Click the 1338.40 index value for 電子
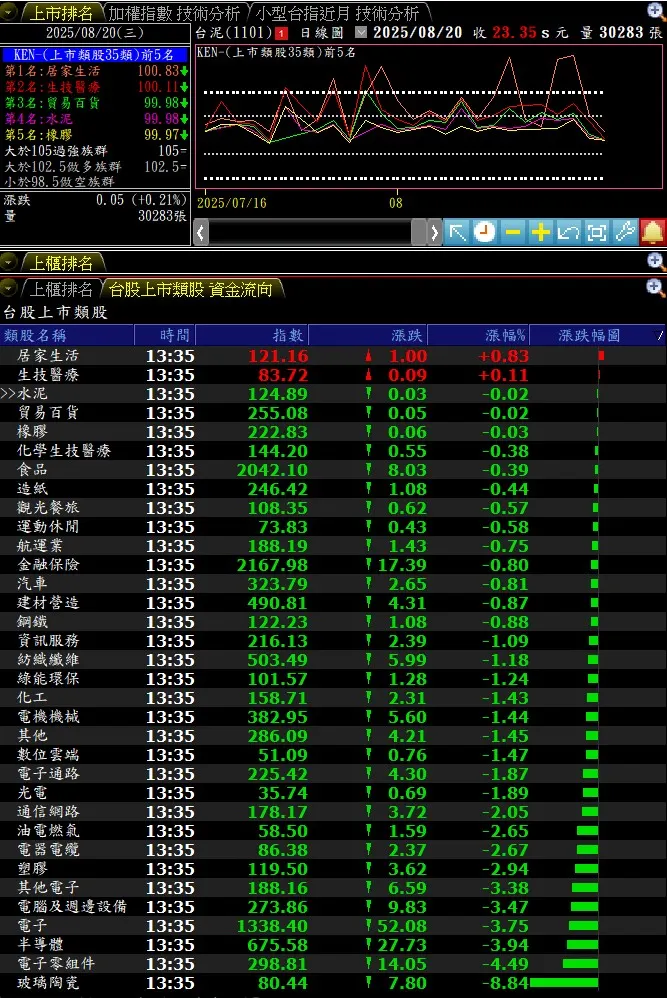Screen dimensions: 667x998 (272, 925)
